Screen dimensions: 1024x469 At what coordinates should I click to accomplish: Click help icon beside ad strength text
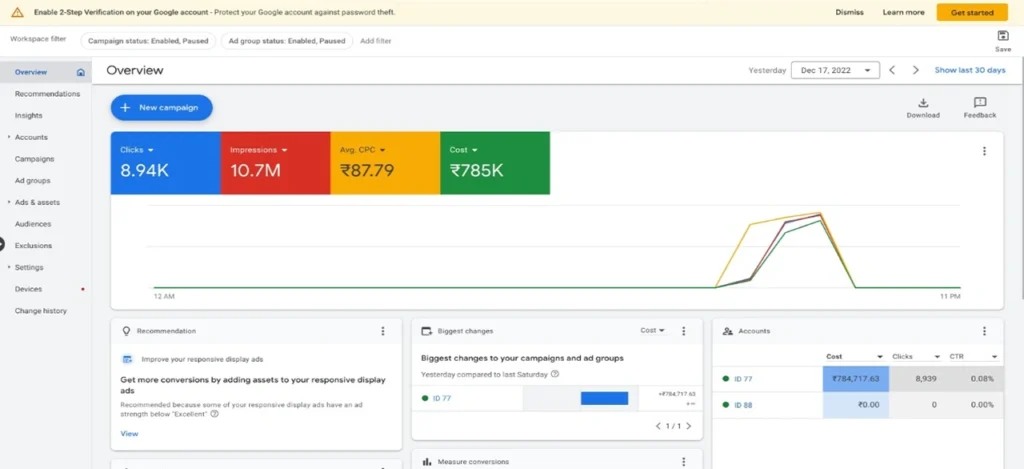[x=215, y=413]
